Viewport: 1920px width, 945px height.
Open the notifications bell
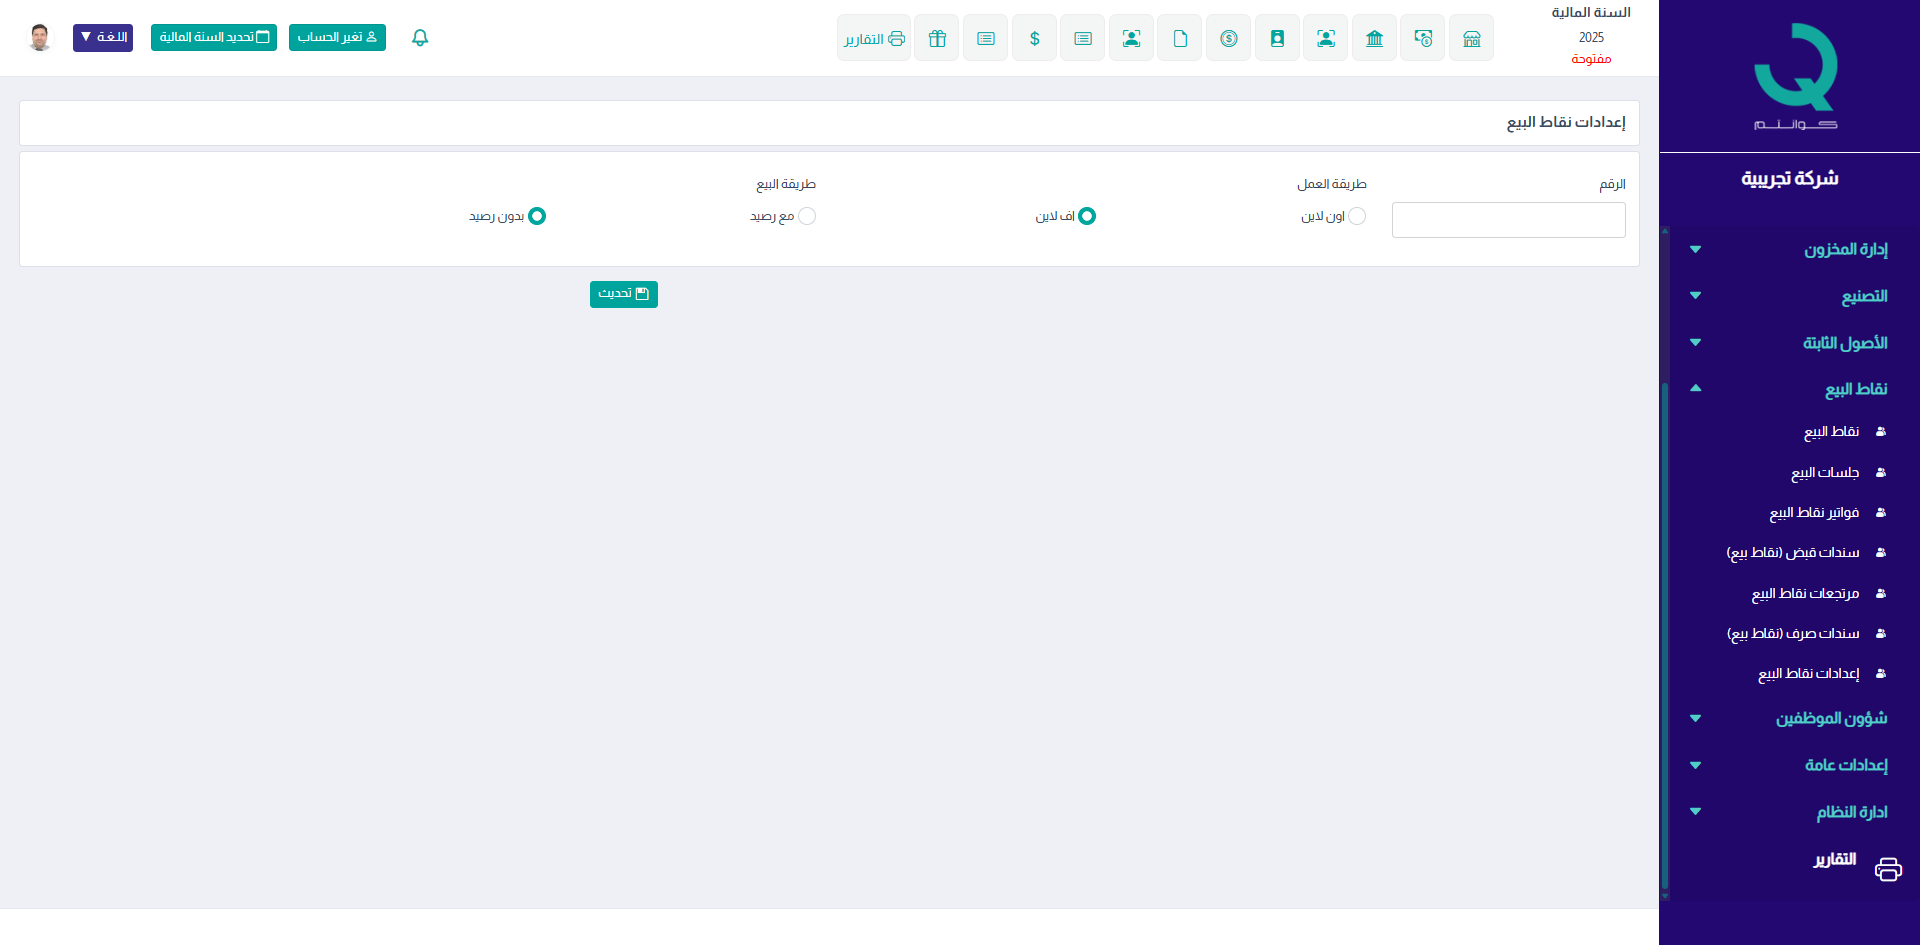pos(420,38)
